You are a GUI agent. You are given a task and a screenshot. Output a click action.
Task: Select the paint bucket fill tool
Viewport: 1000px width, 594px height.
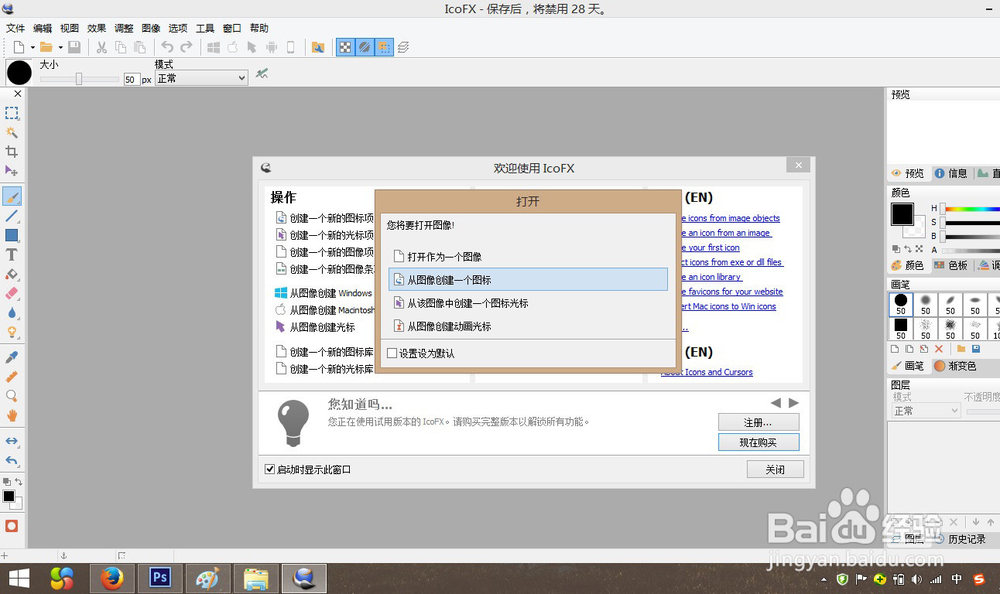[x=11, y=274]
